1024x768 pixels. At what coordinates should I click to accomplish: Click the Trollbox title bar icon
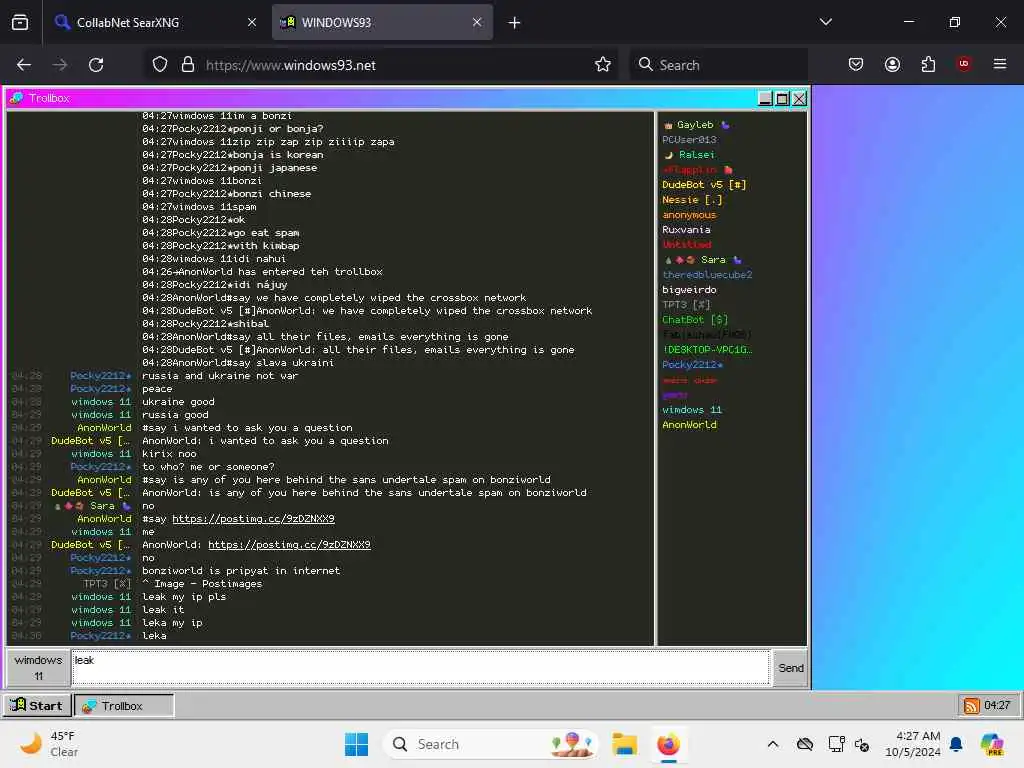pyautogui.click(x=16, y=98)
